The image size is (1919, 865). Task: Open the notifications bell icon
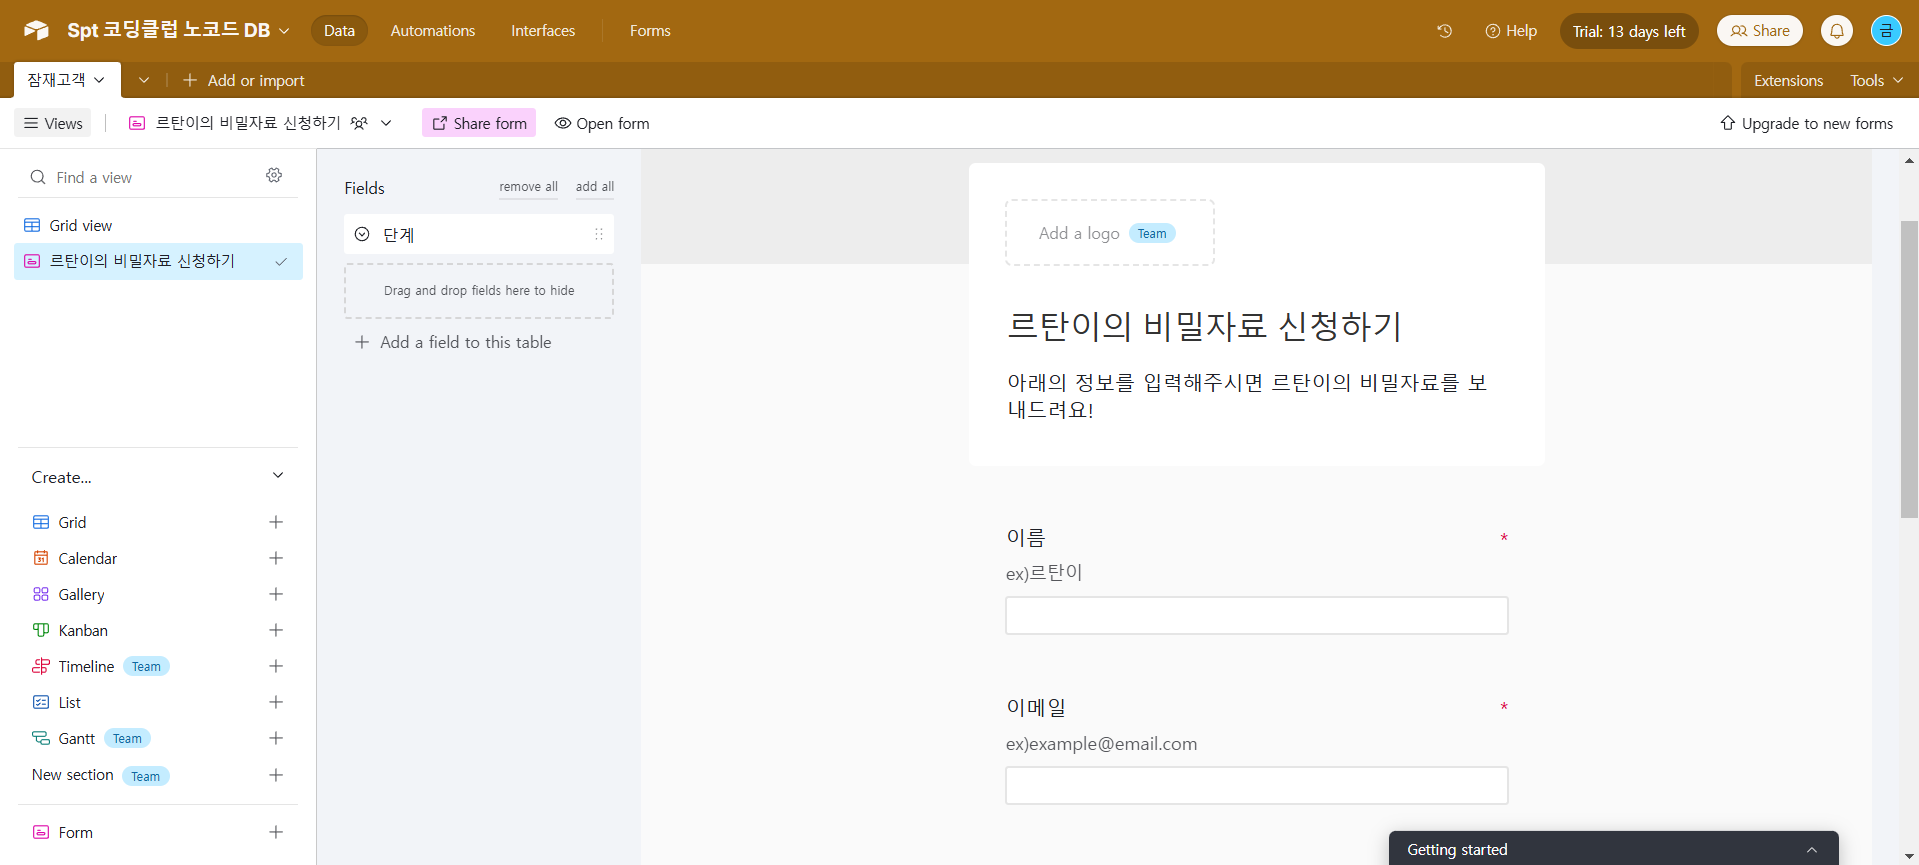(x=1837, y=31)
